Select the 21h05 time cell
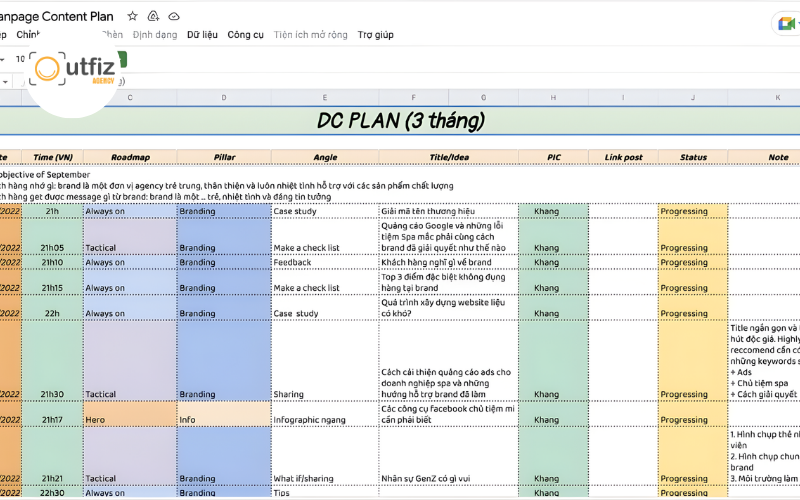 click(53, 237)
